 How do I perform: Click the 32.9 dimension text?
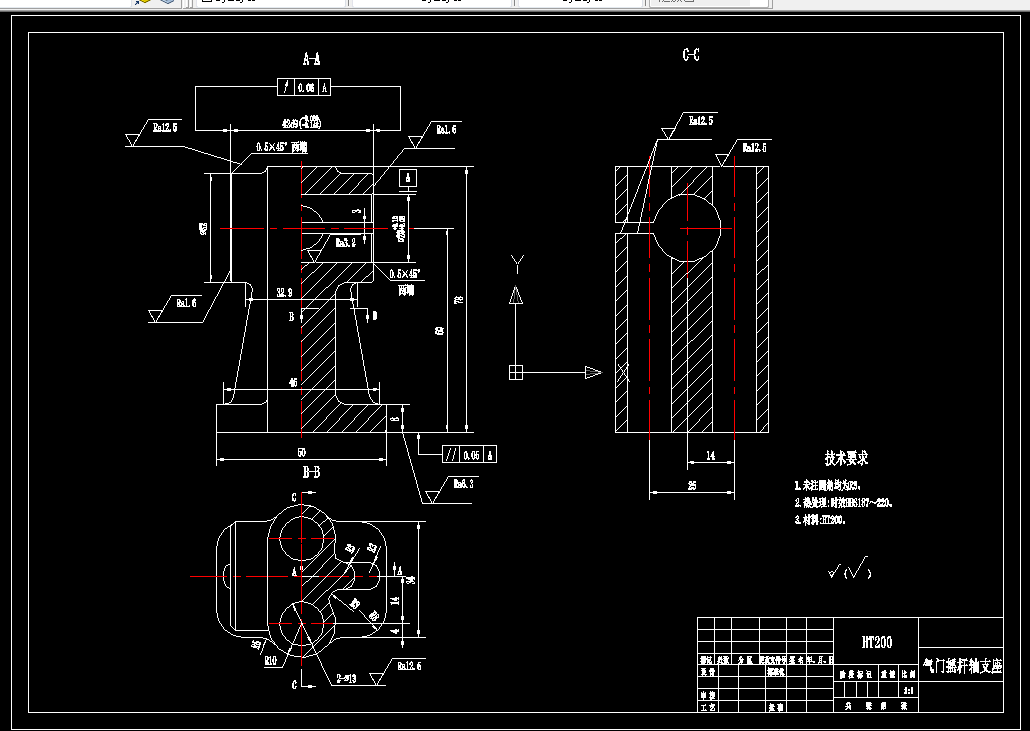[284, 293]
